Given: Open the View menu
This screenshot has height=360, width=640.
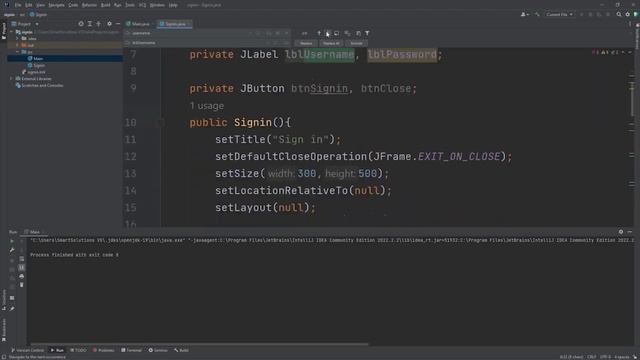Looking at the screenshot, I should click(x=40, y=5).
